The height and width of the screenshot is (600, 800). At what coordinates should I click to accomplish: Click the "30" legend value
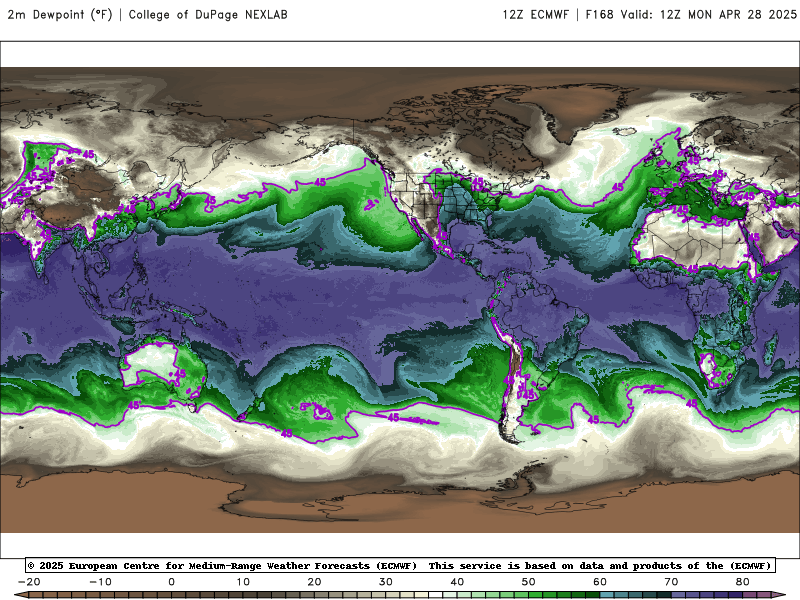(x=386, y=582)
